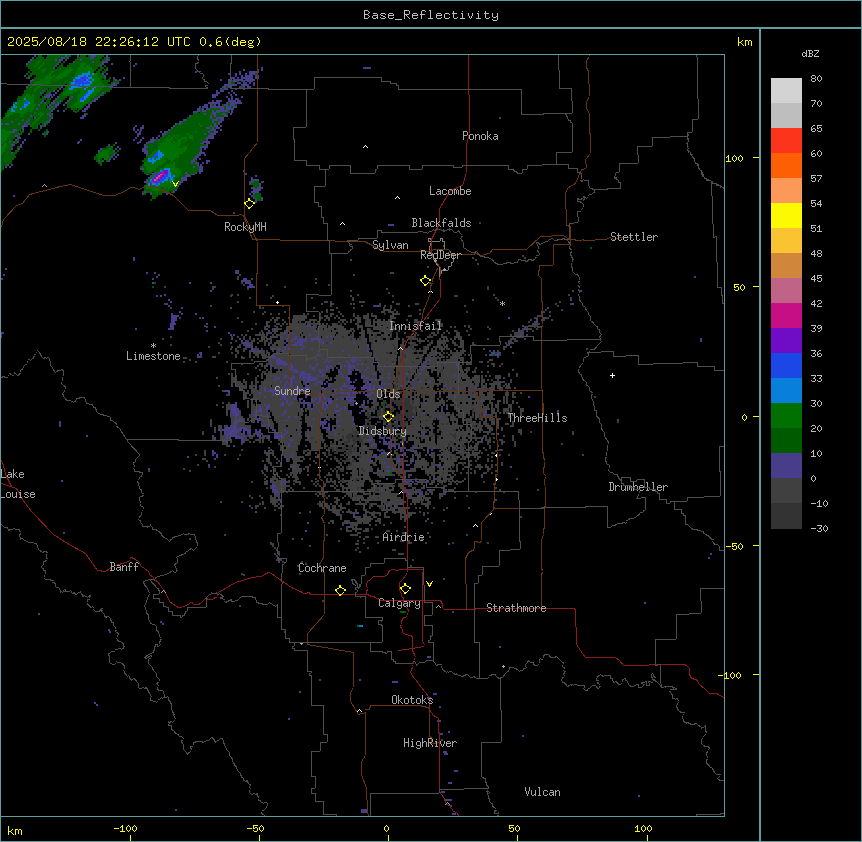Click the Olds label
This screenshot has height=842, width=862.
point(388,394)
